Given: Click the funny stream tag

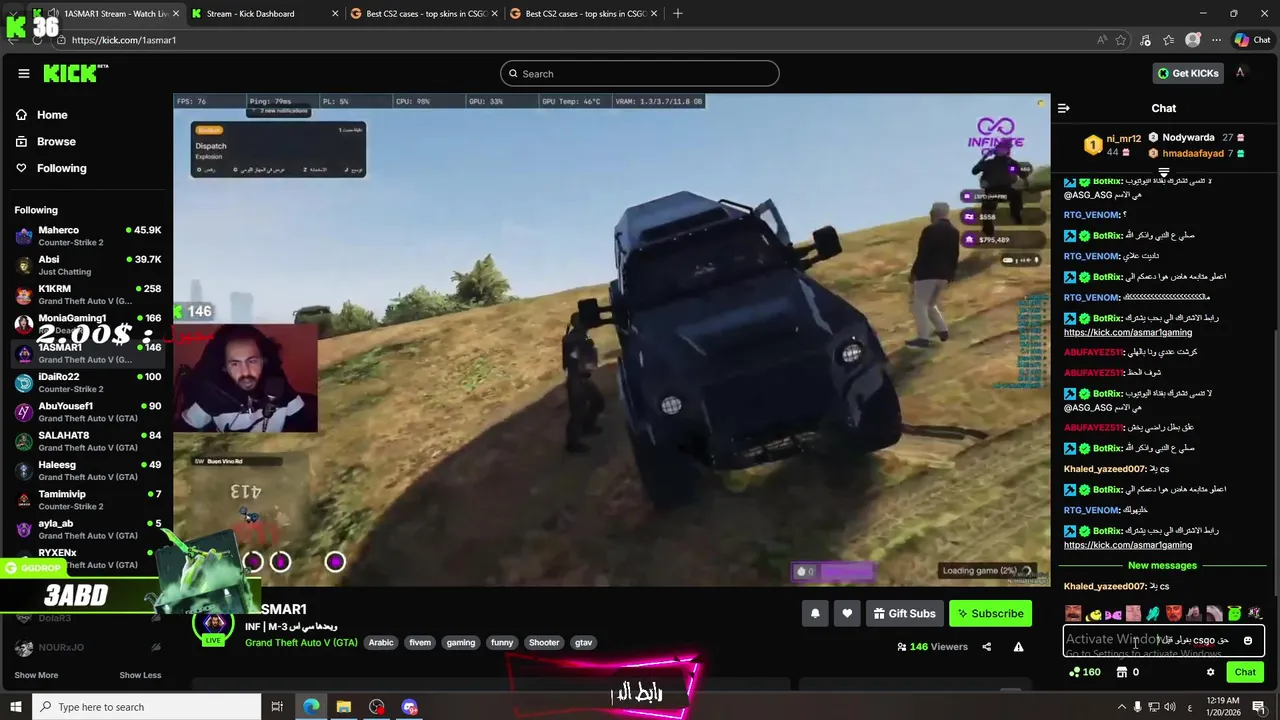Looking at the screenshot, I should 502,643.
